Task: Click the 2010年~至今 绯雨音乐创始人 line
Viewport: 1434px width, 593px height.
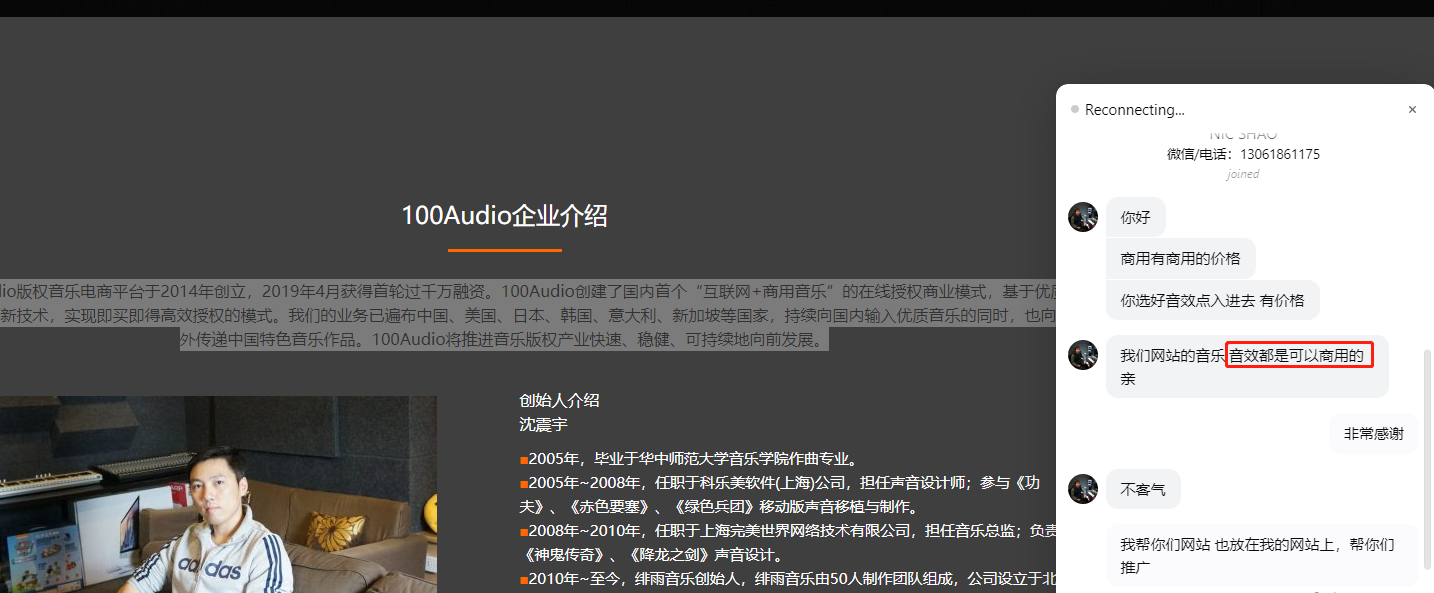Action: (x=789, y=578)
